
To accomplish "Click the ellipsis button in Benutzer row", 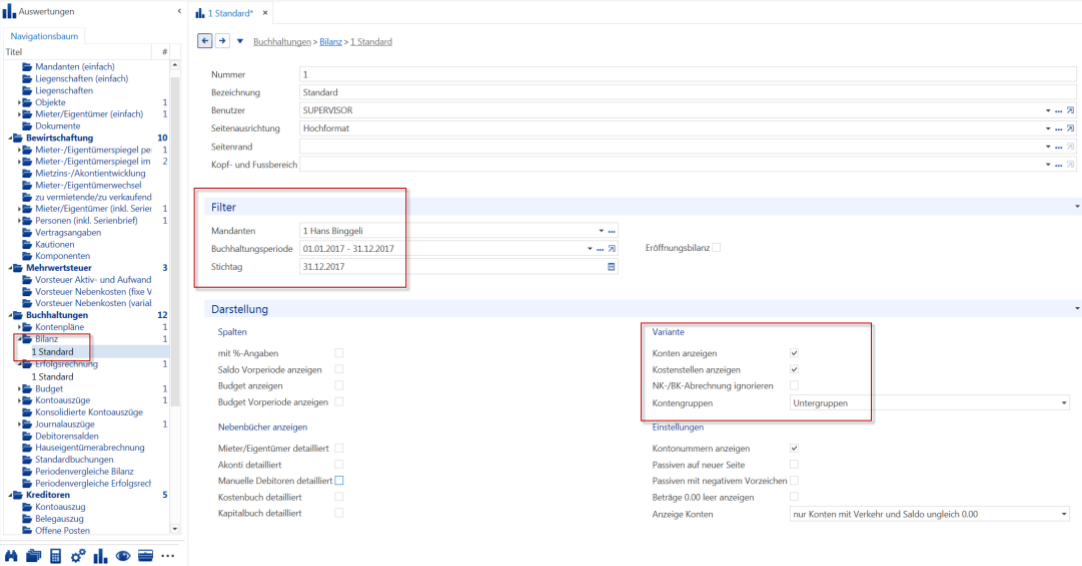I will (x=1059, y=110).
